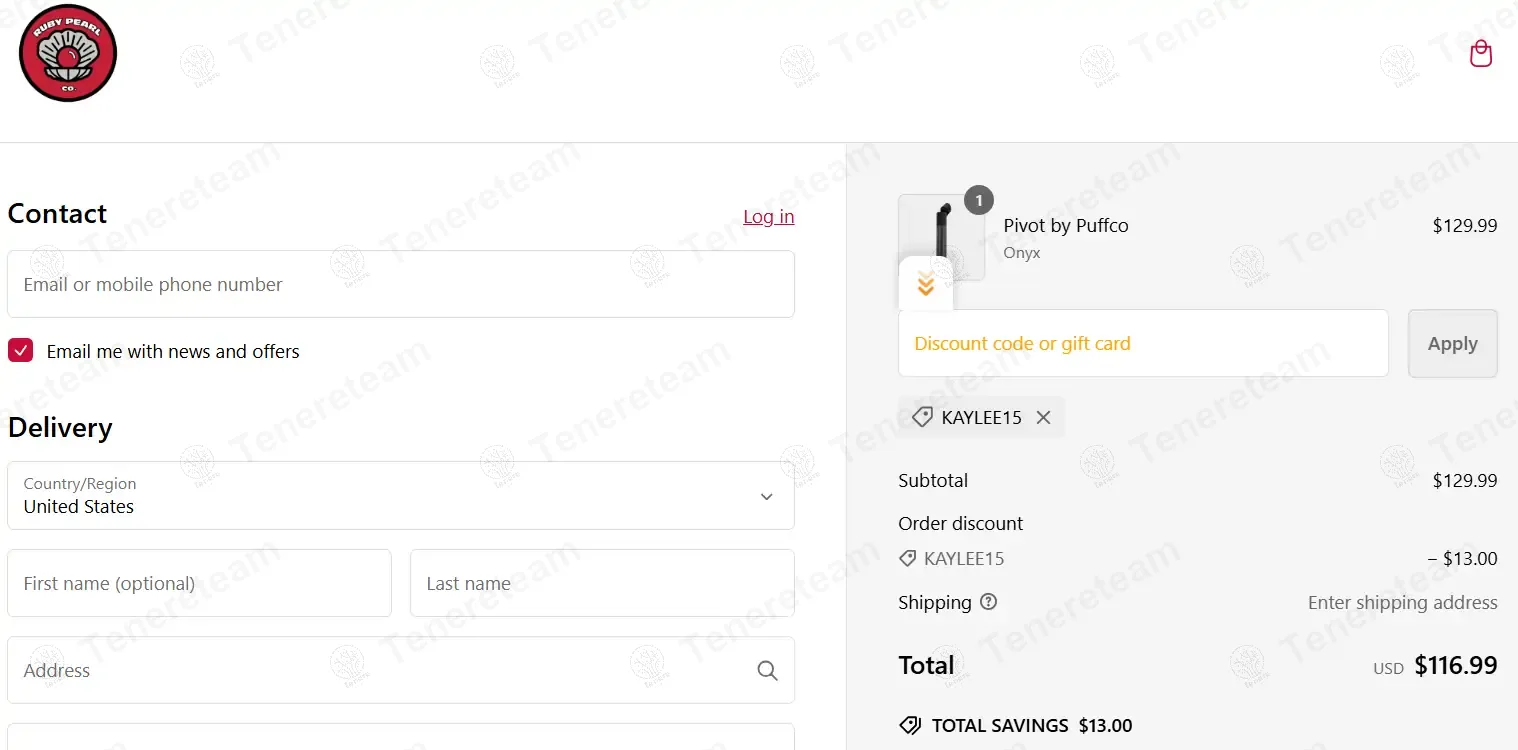Focus the Email or mobile phone field
This screenshot has width=1518, height=750.
(x=400, y=285)
